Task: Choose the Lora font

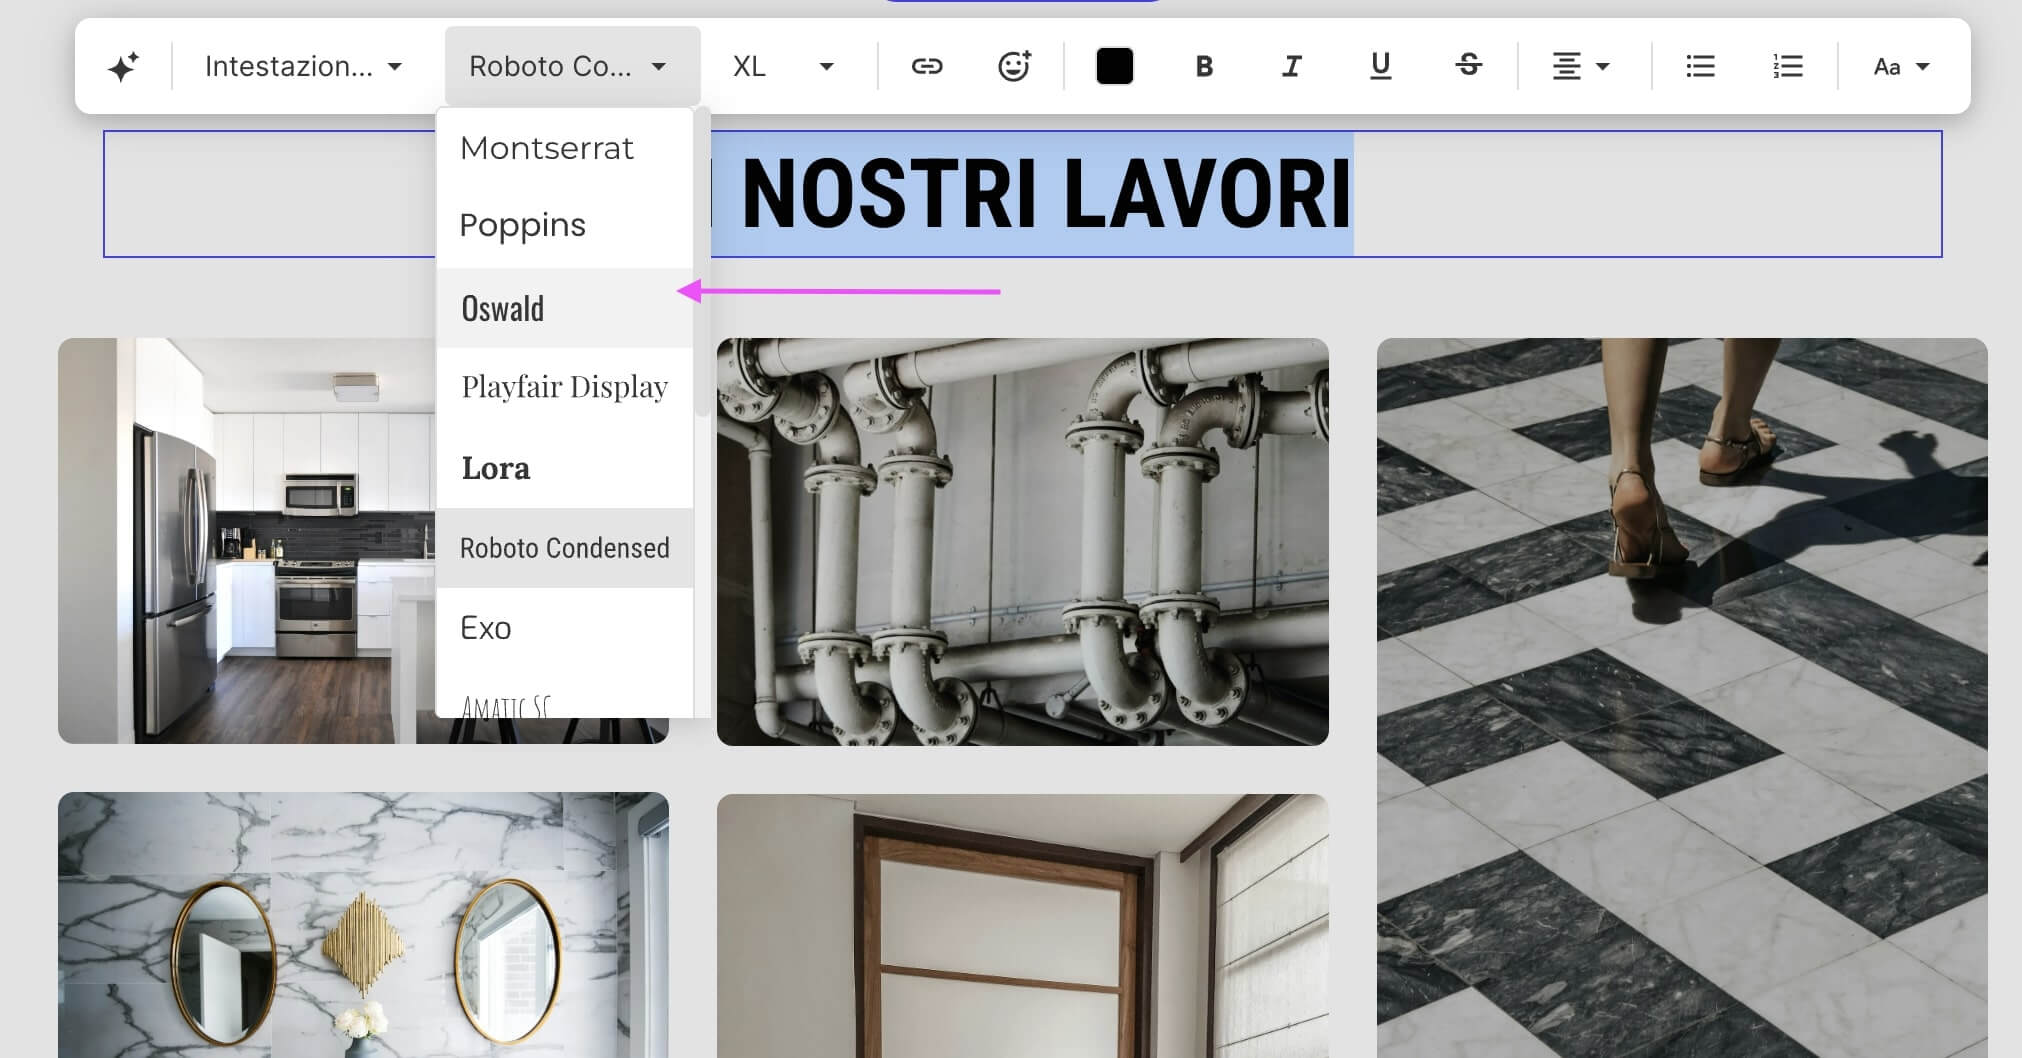Action: 495,467
